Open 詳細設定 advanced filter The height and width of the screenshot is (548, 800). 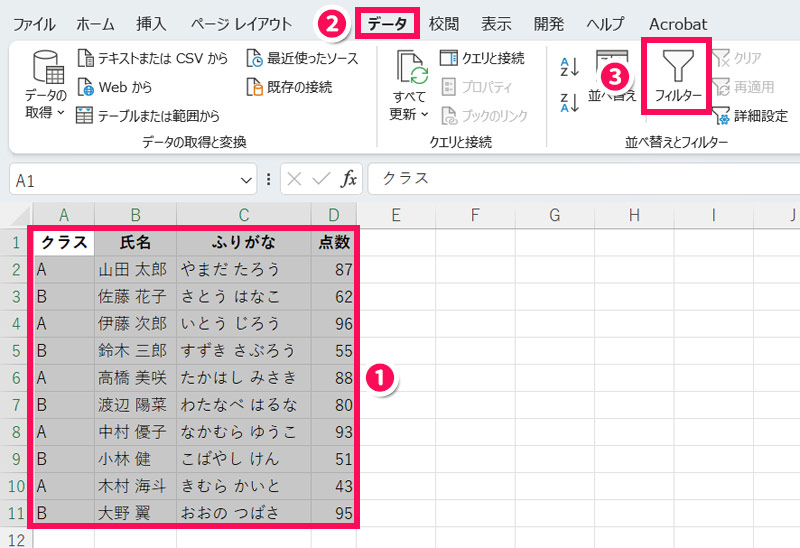click(750, 116)
